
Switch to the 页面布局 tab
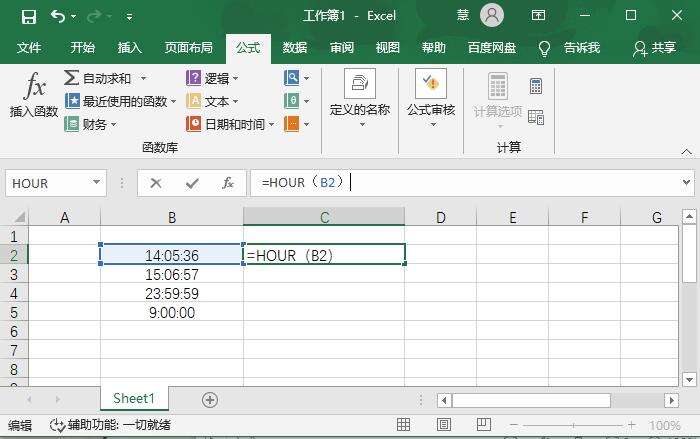[188, 47]
